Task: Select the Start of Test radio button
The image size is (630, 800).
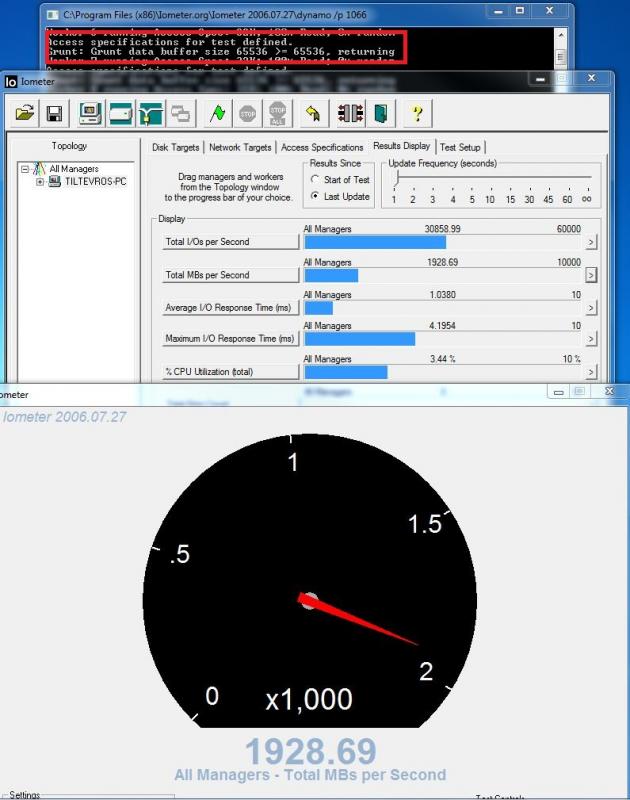Action: (x=315, y=180)
